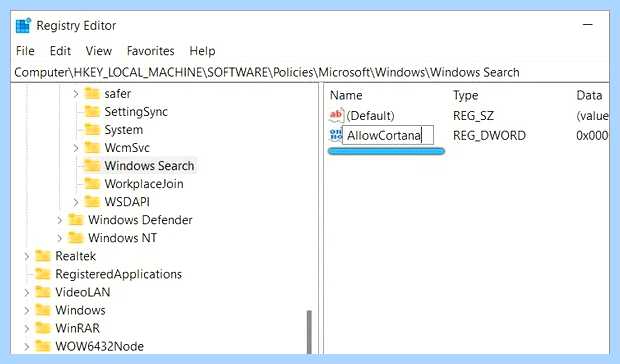Screen dimensions: 620x364
Task: Sort by the Name column header
Action: [346, 95]
